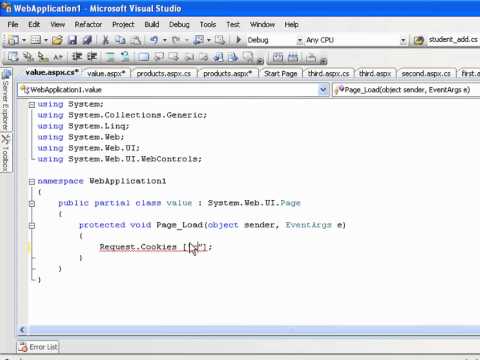Click the Redo arrow icon
The height and width of the screenshot is (360, 480).
coord(176,40)
